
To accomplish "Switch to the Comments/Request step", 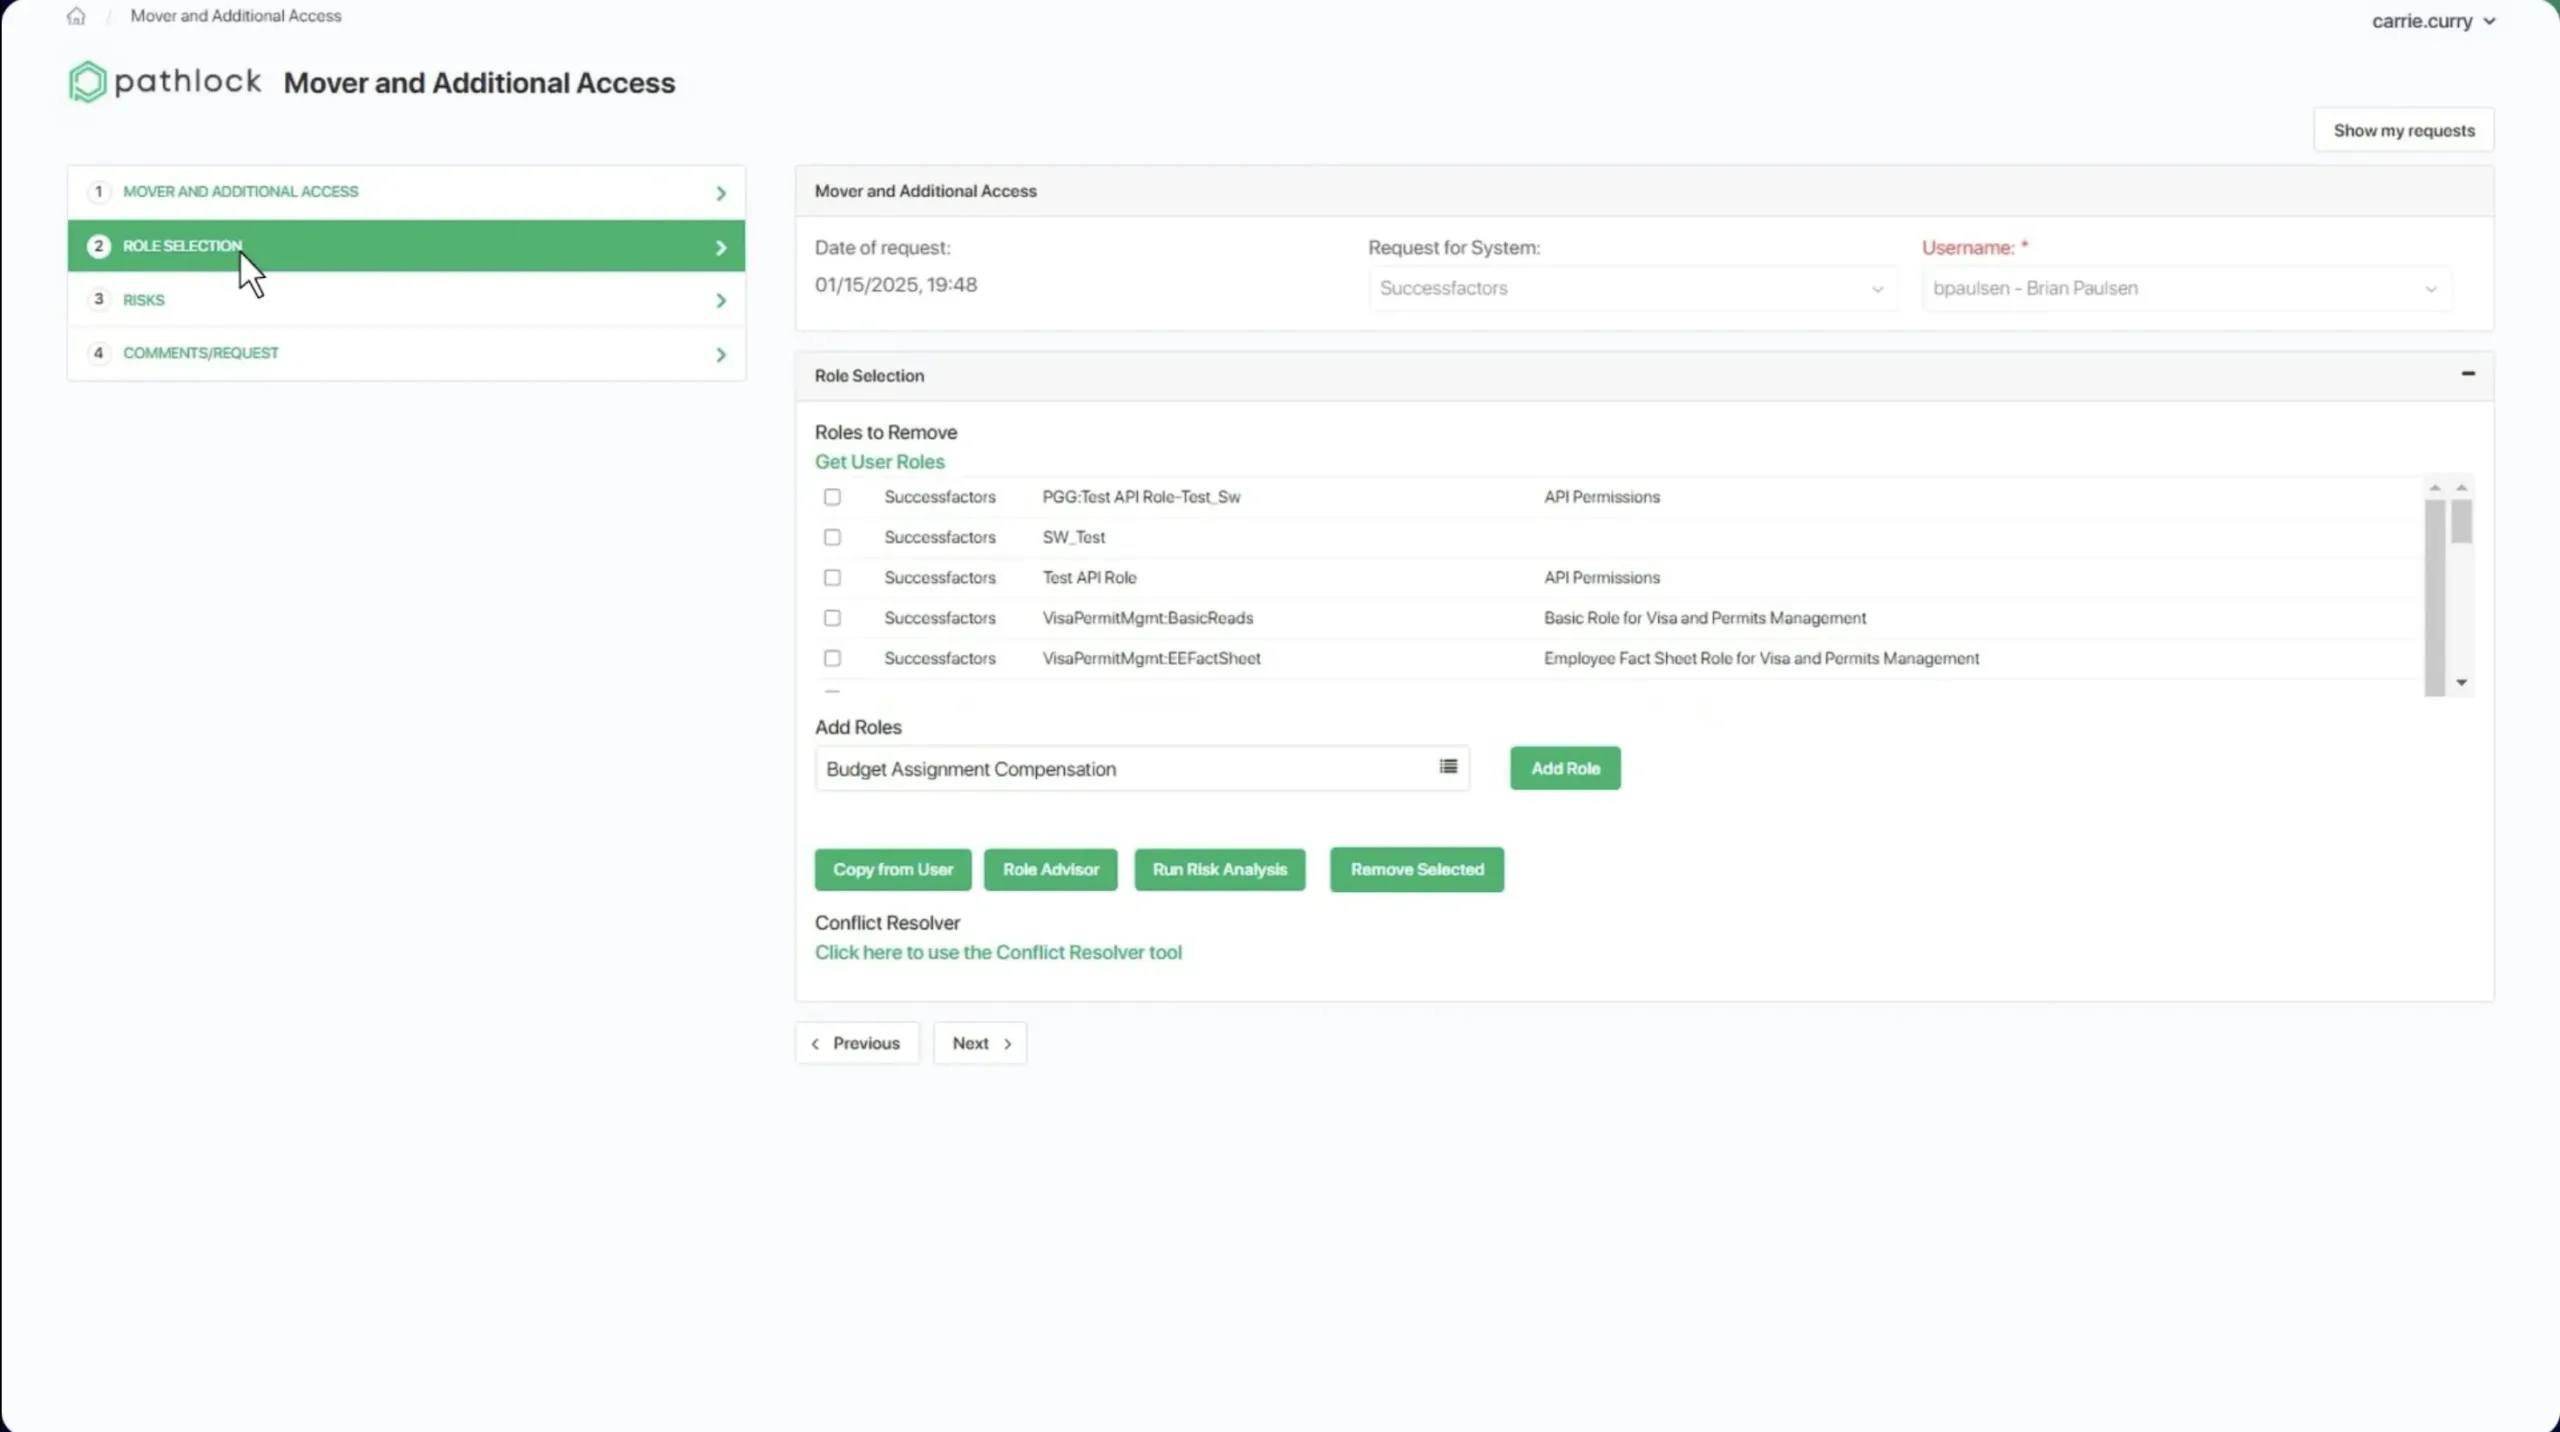I will click(x=201, y=353).
